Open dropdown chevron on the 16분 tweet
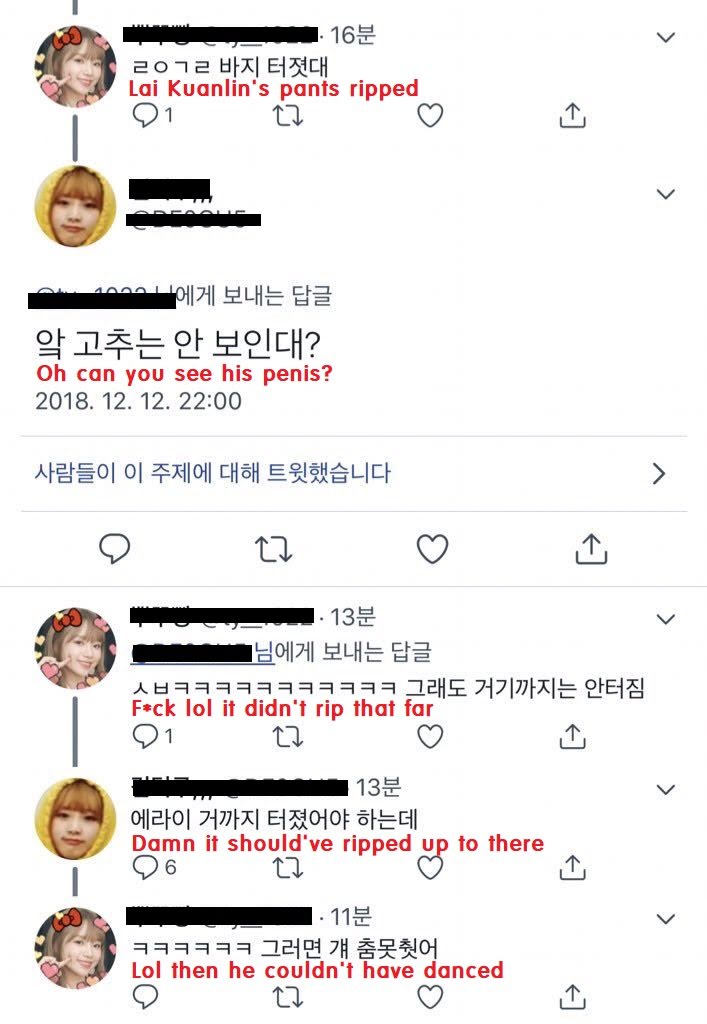Screen dimensions: 707x1024 coord(665,37)
